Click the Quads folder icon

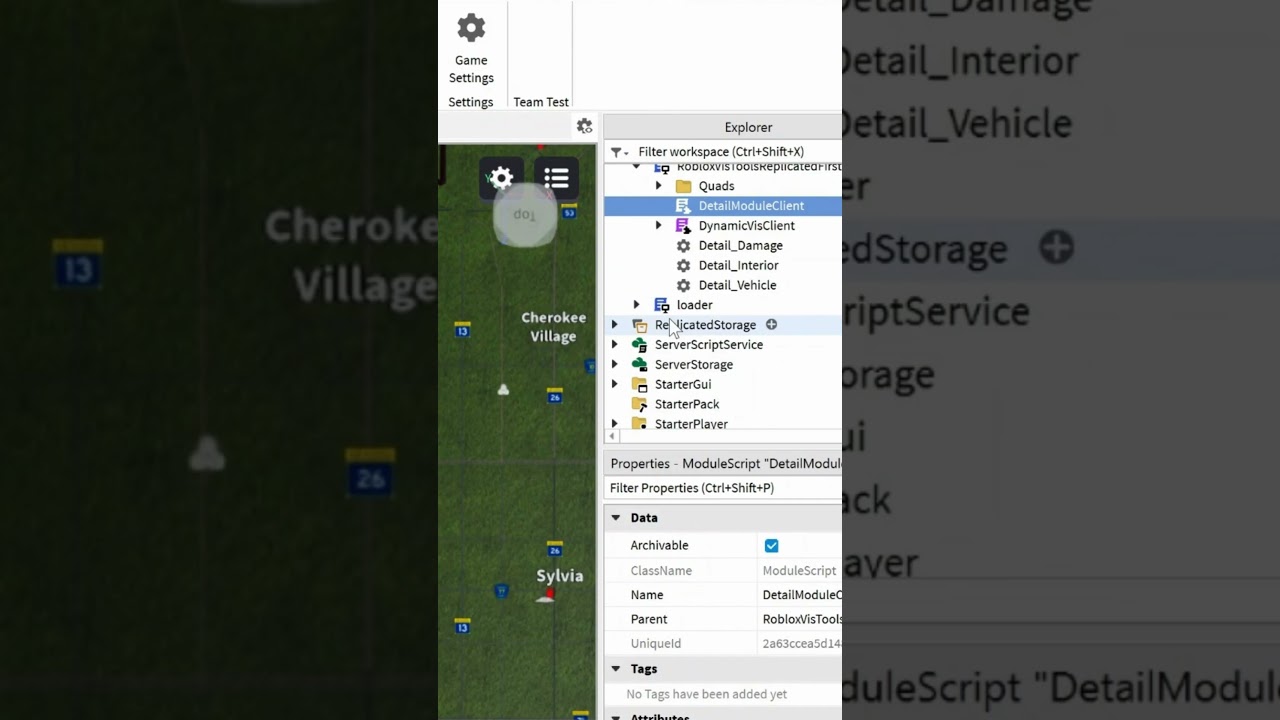pyautogui.click(x=684, y=186)
